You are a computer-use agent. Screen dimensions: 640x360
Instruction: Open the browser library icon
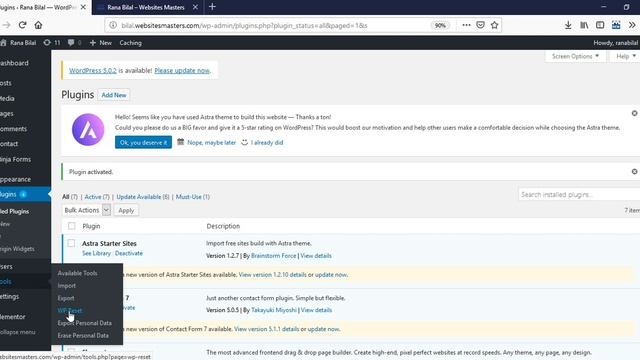584,25
